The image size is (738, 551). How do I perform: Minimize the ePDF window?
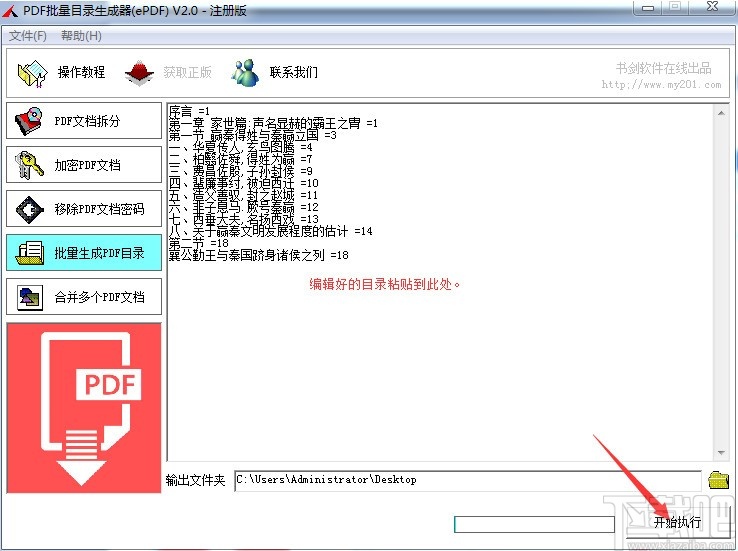(x=648, y=8)
